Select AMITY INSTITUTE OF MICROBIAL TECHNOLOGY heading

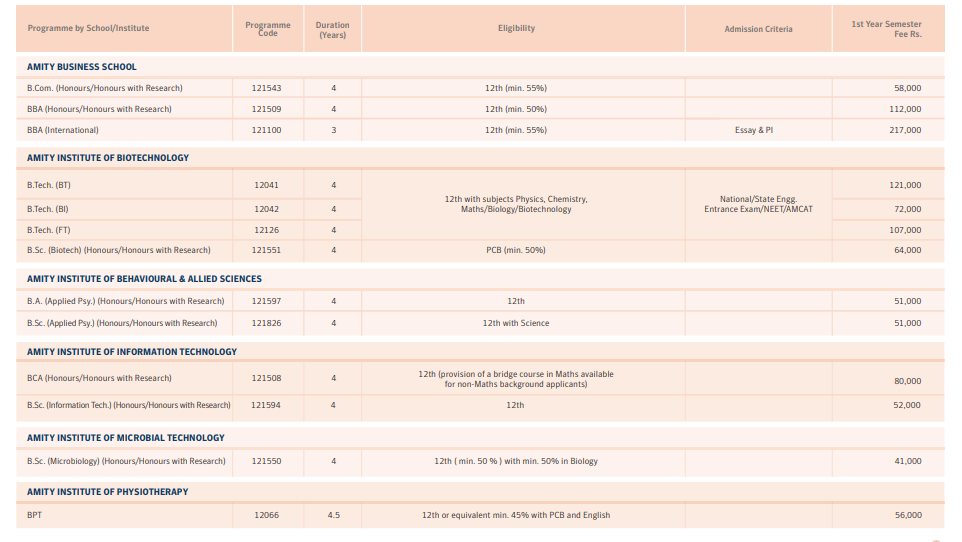point(126,438)
